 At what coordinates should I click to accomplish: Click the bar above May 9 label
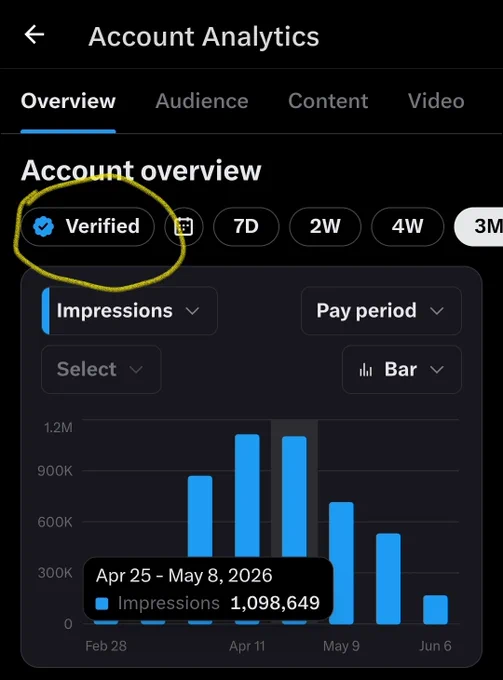pyautogui.click(x=341, y=563)
